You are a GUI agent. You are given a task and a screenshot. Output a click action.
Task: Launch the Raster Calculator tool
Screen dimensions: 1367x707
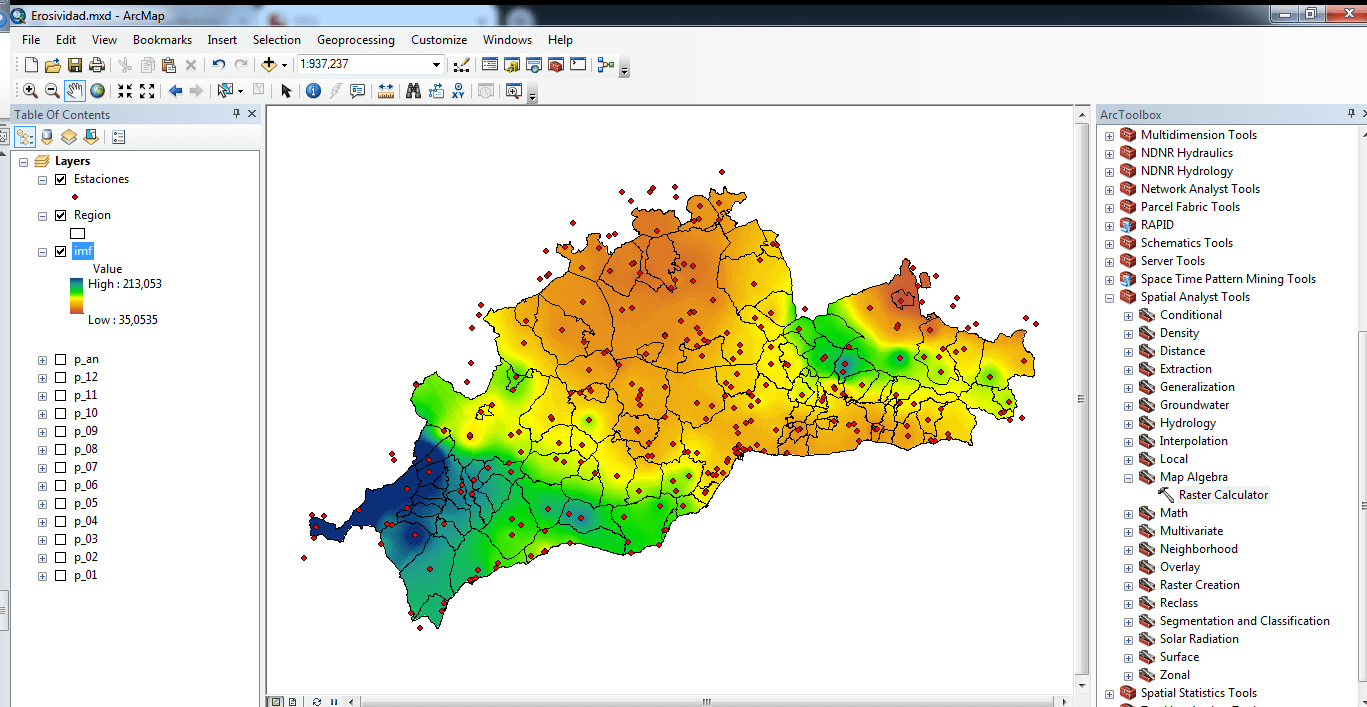(x=1222, y=495)
